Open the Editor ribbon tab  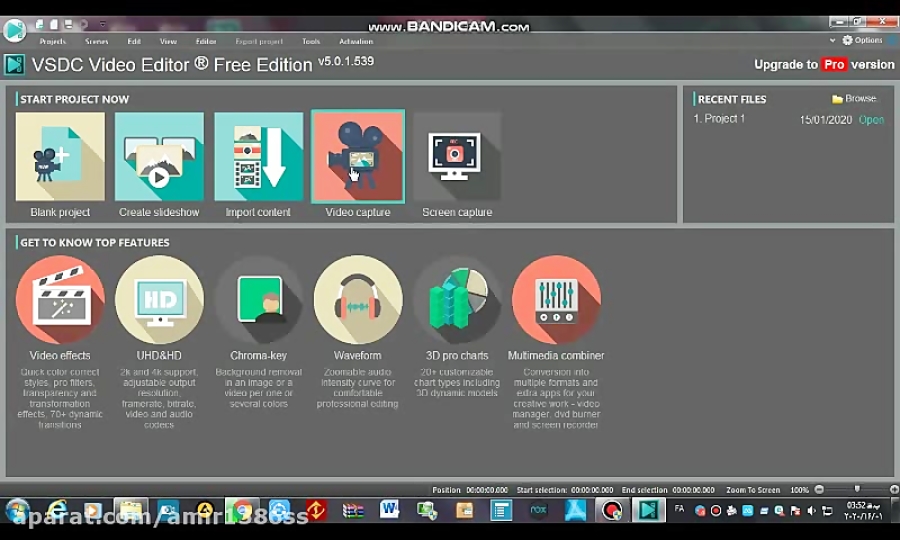(205, 41)
